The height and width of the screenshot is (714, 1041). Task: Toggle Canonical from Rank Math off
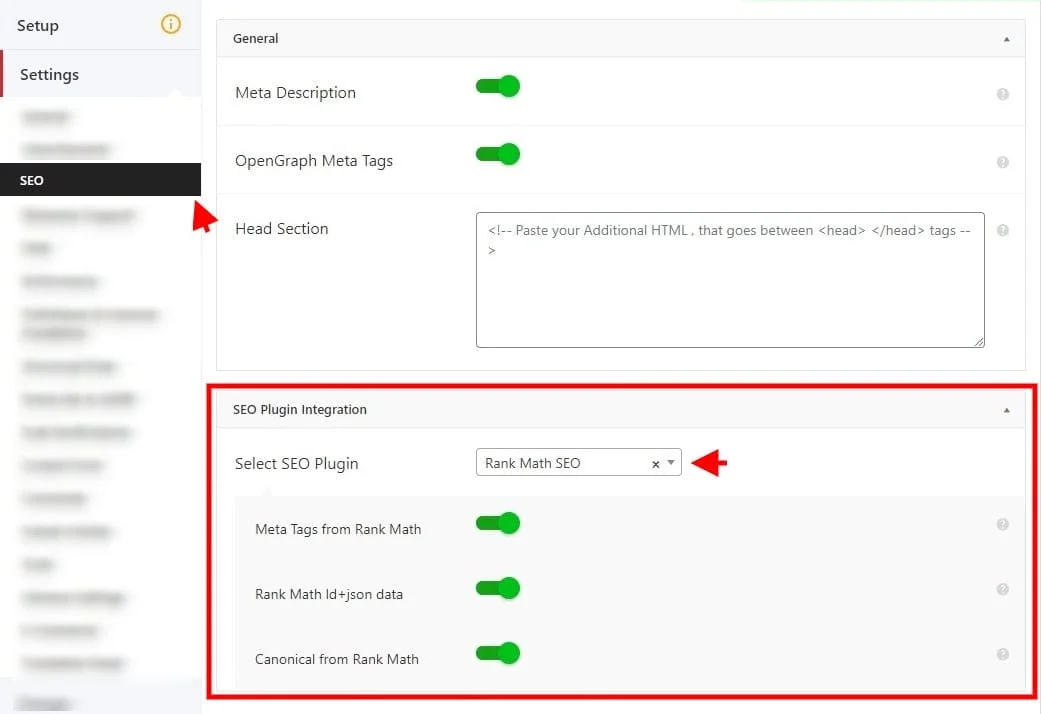[x=498, y=653]
